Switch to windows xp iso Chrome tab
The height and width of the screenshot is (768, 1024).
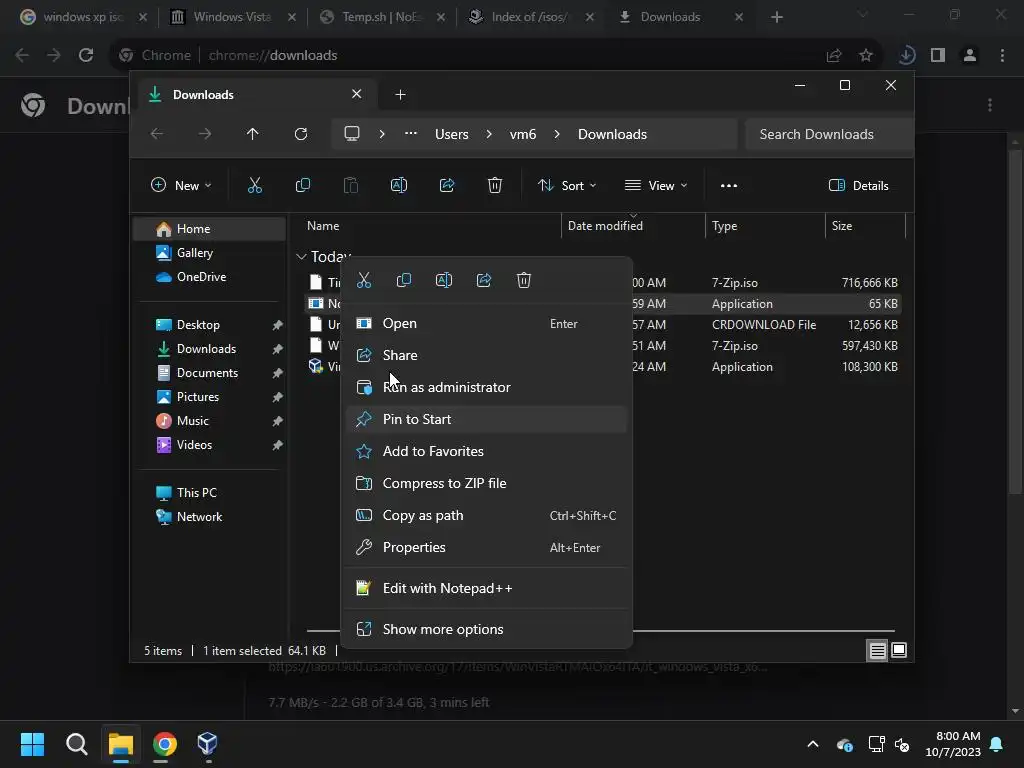[83, 17]
